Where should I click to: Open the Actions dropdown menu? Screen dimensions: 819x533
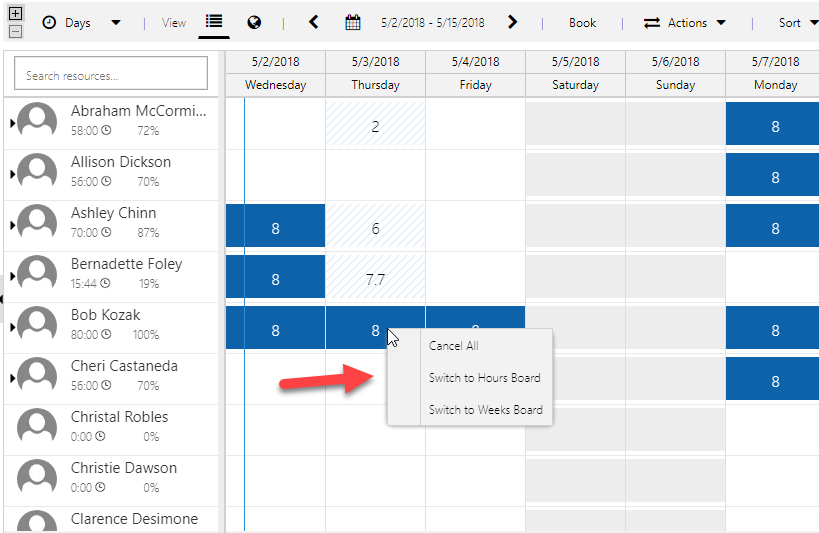[x=685, y=22]
